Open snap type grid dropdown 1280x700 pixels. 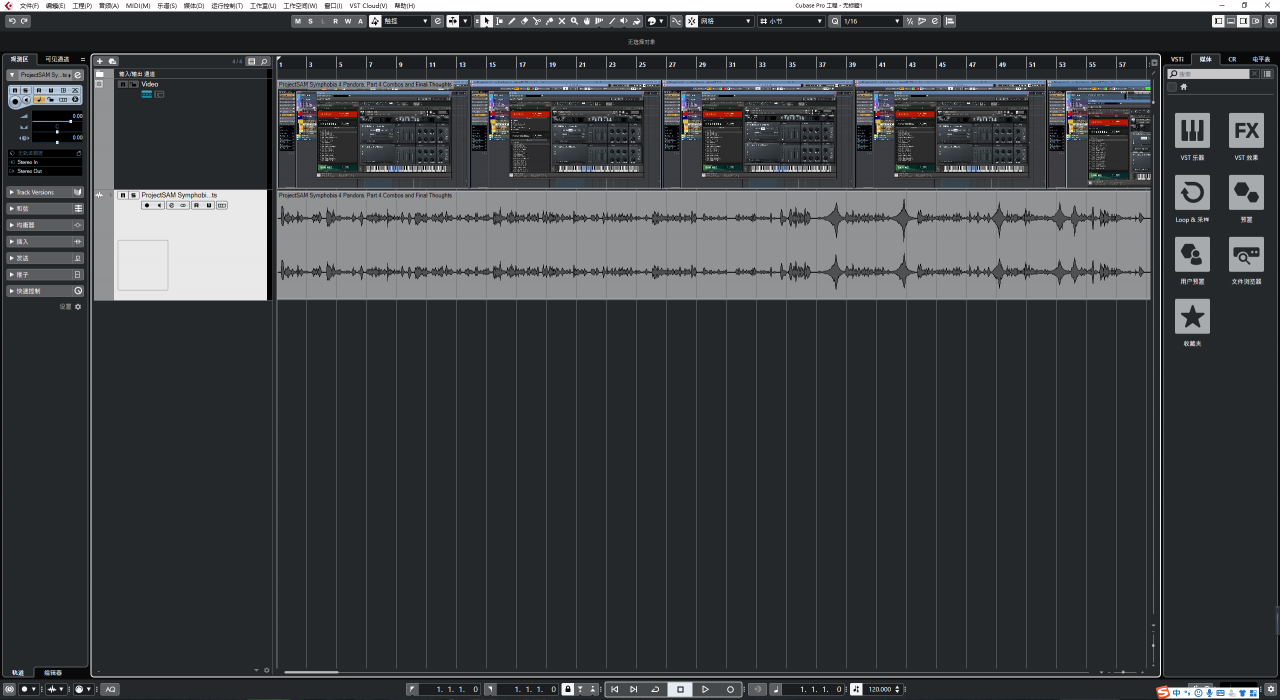(x=727, y=21)
